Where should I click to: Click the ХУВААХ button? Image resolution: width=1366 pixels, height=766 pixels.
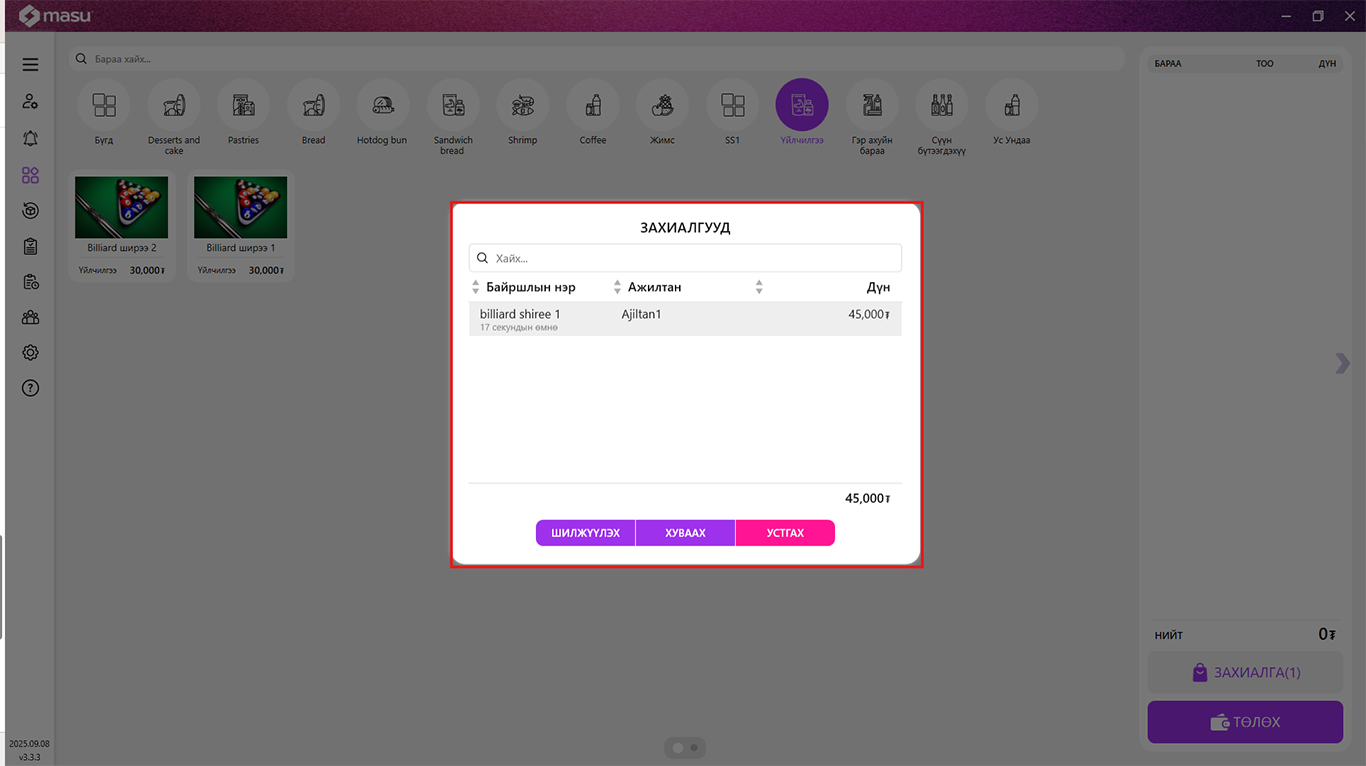coord(685,533)
